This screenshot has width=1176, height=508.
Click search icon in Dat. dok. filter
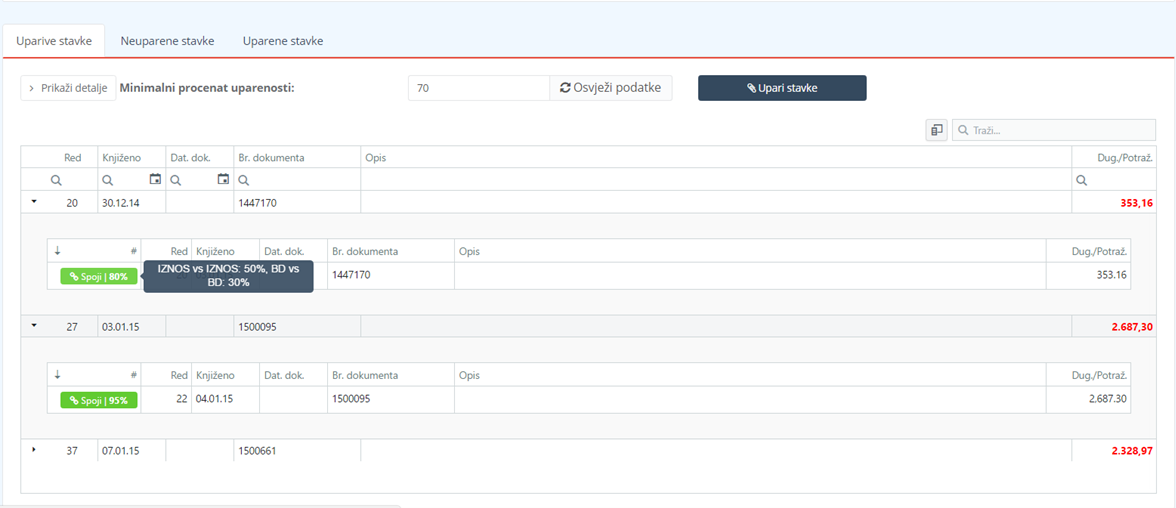175,180
